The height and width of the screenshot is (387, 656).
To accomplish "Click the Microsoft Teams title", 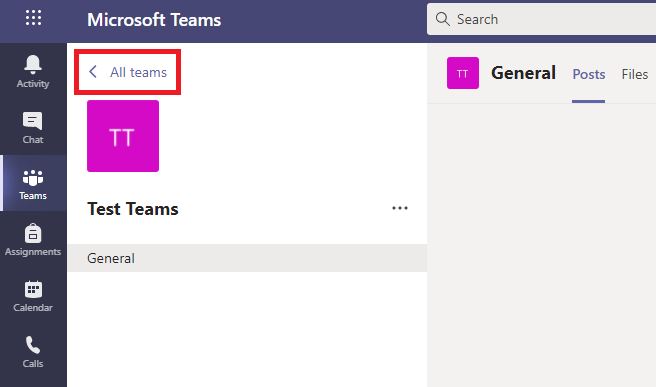I will coord(154,20).
